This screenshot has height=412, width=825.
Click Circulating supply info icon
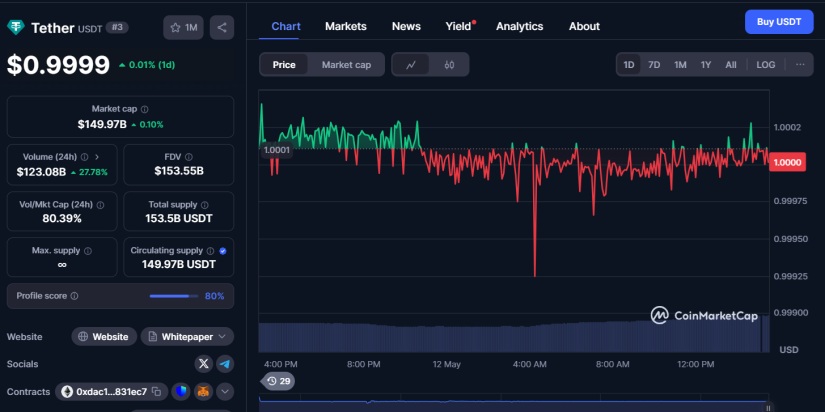tap(210, 251)
